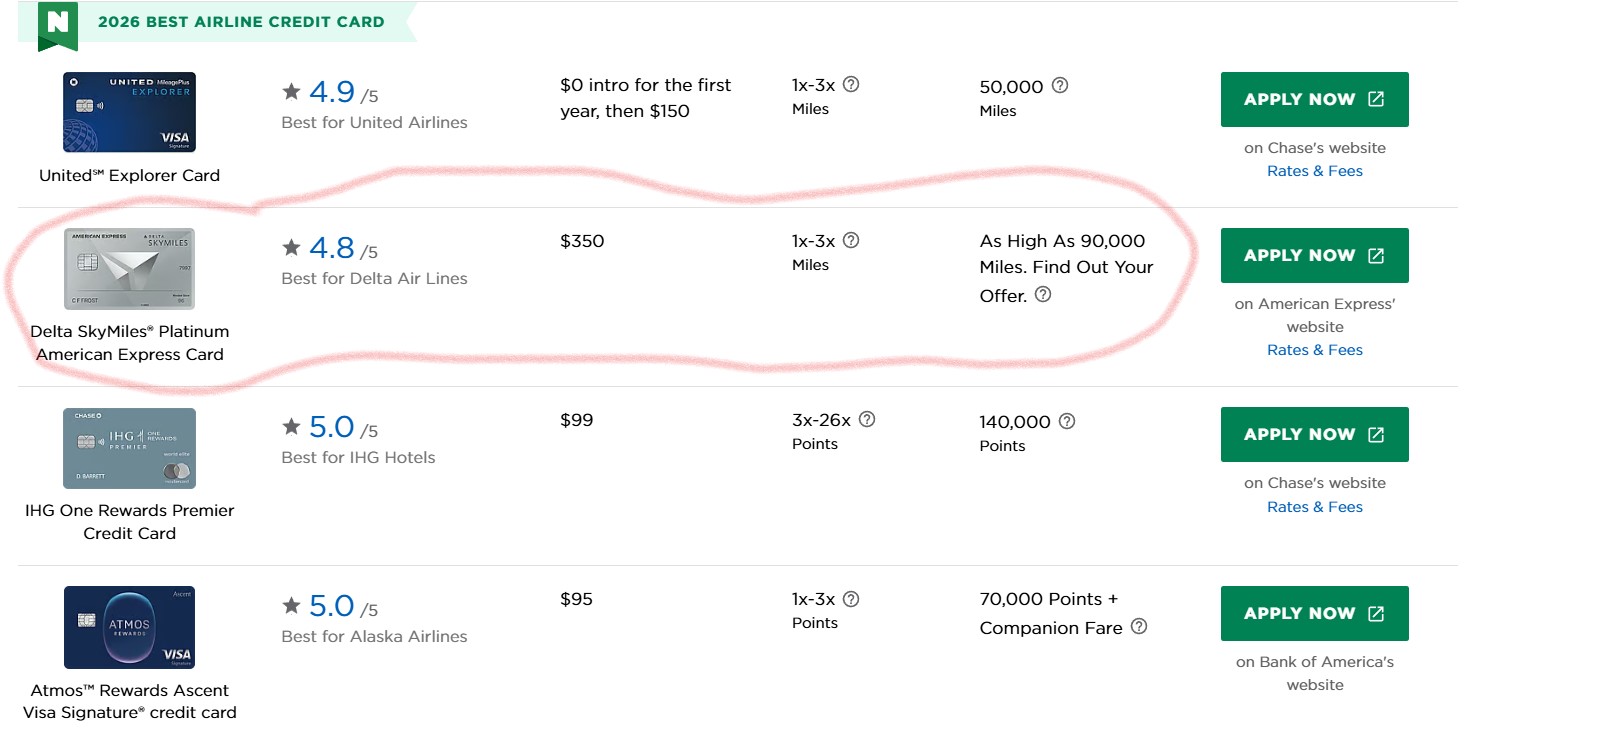This screenshot has width=1623, height=743.
Task: Click help icon beside Atmos 1x-3x Points
Action: tap(851, 599)
